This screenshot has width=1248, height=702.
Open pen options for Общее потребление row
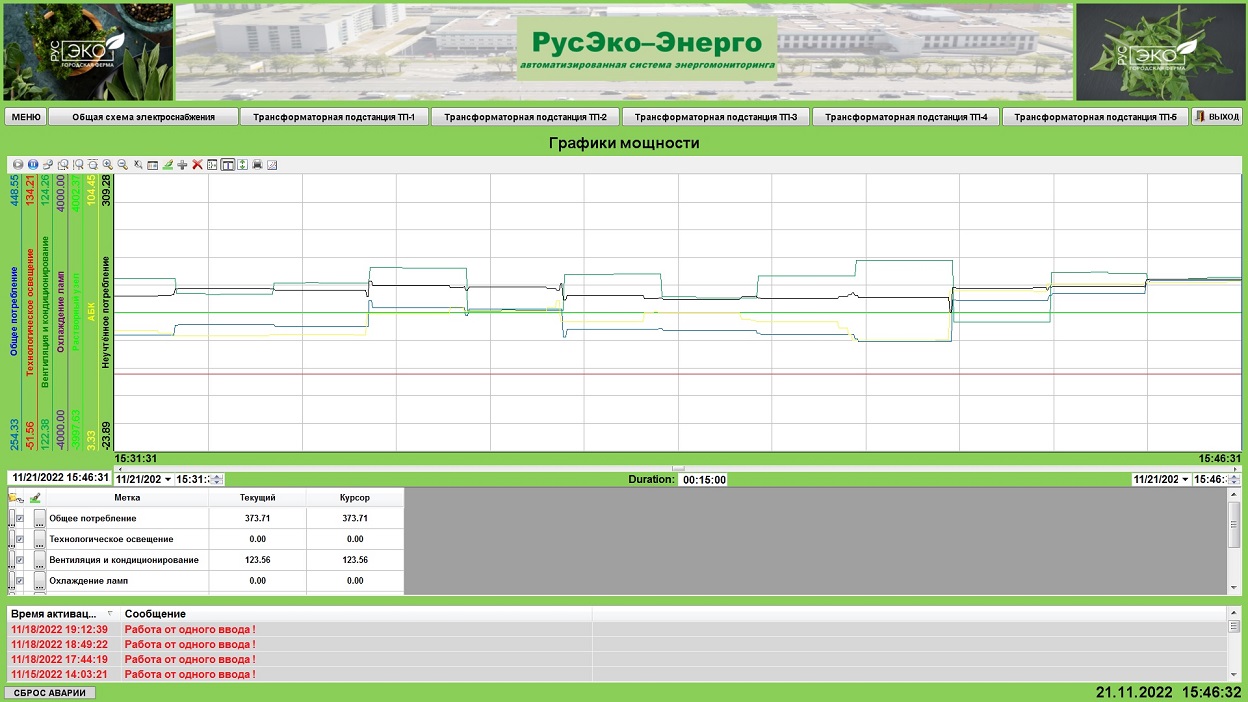coord(40,518)
